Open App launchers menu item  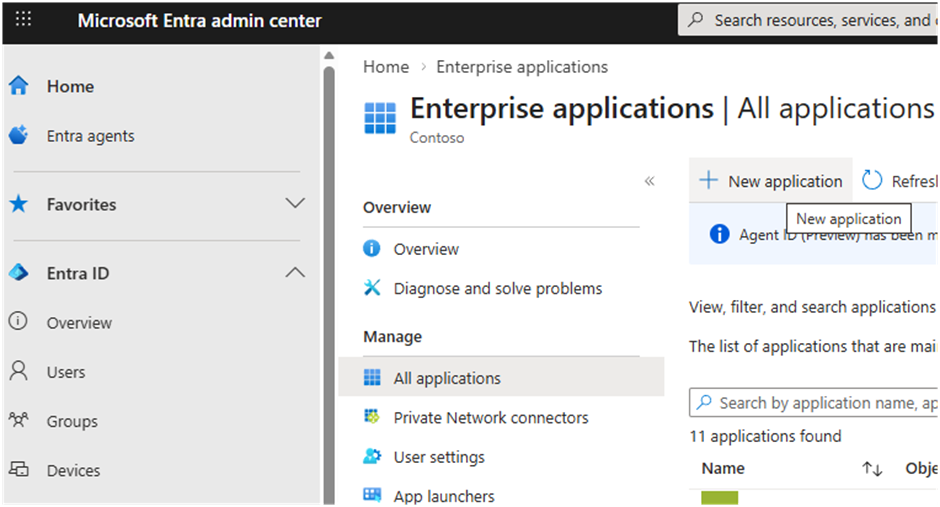click(443, 496)
